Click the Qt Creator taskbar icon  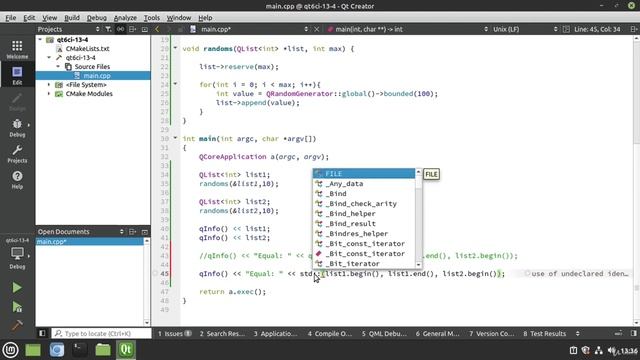click(126, 350)
